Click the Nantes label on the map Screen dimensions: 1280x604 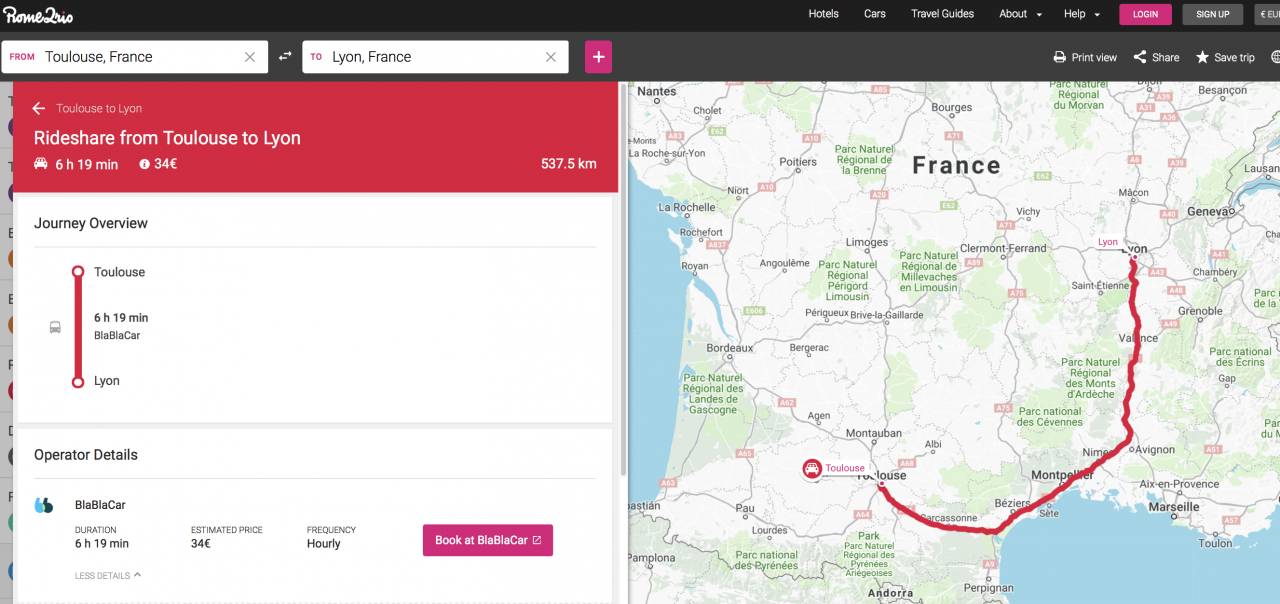(x=657, y=91)
